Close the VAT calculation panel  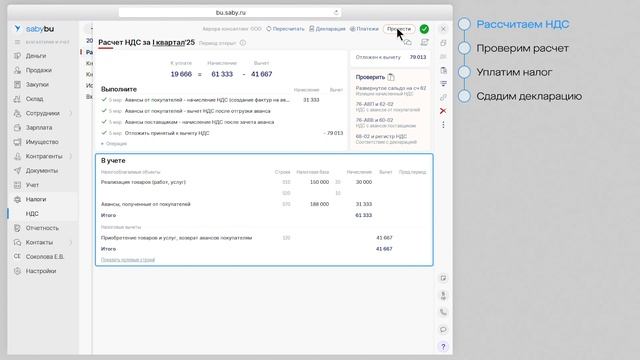pos(443,29)
